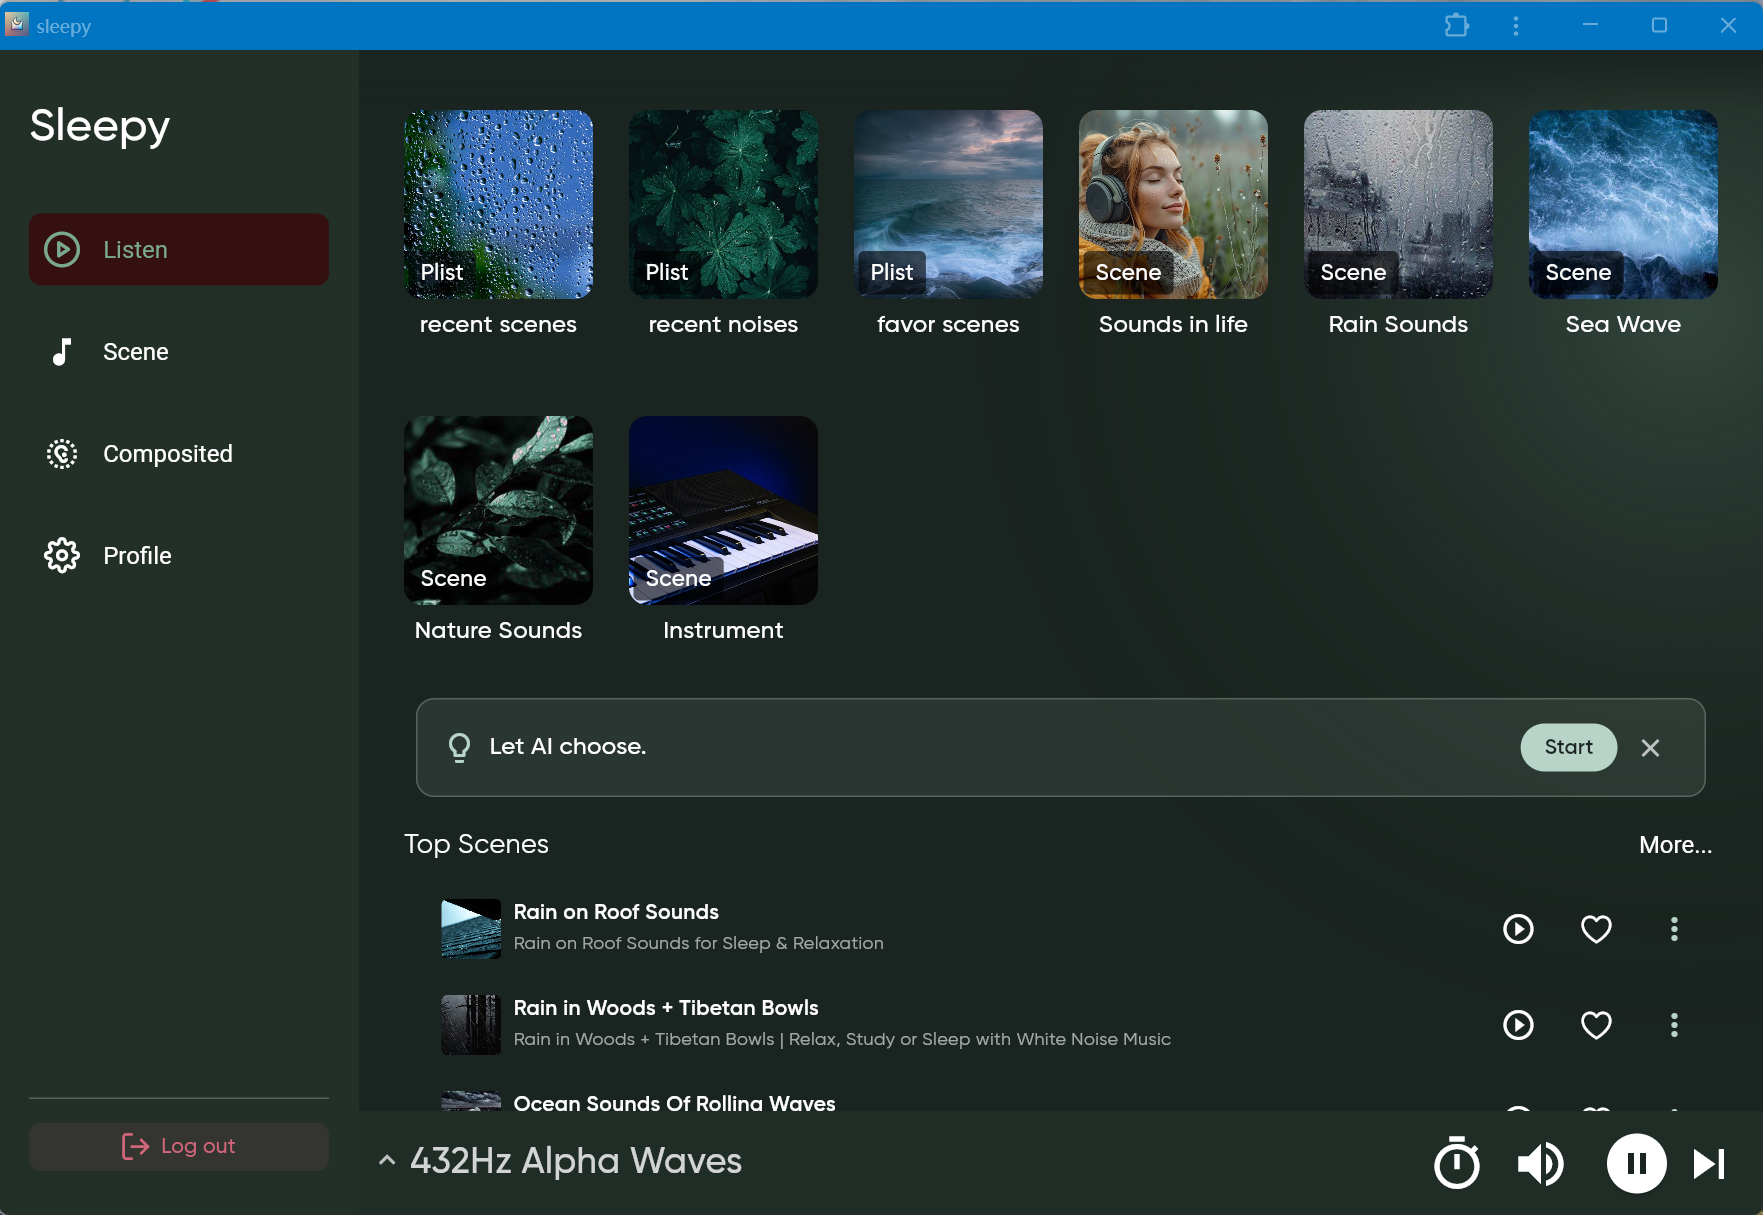Expand the now-playing bar with the chevron
This screenshot has width=1763, height=1215.
[x=387, y=1160]
